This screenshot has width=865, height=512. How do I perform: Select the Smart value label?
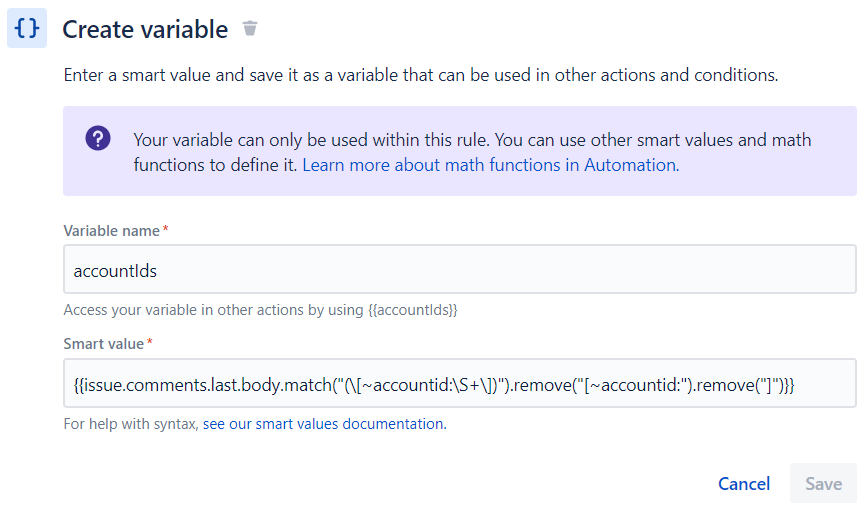(104, 344)
